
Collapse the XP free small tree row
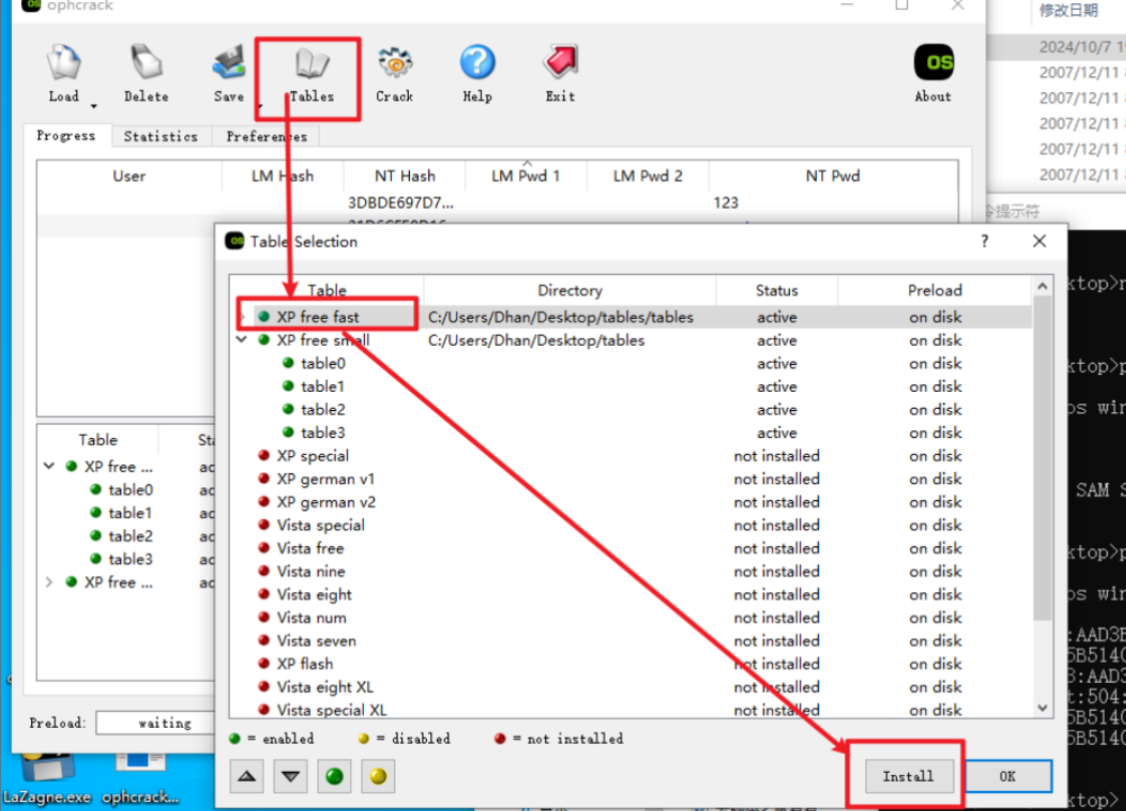pyautogui.click(x=242, y=340)
